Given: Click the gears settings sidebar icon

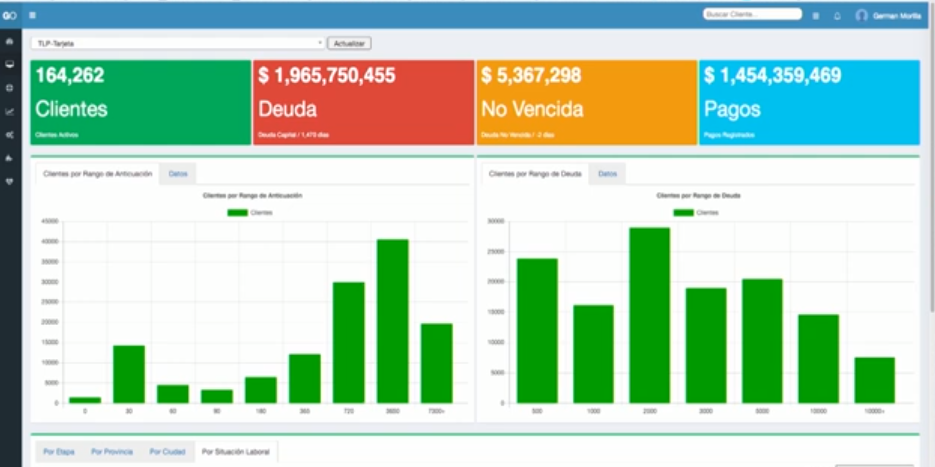Looking at the screenshot, I should pyautogui.click(x=10, y=135).
